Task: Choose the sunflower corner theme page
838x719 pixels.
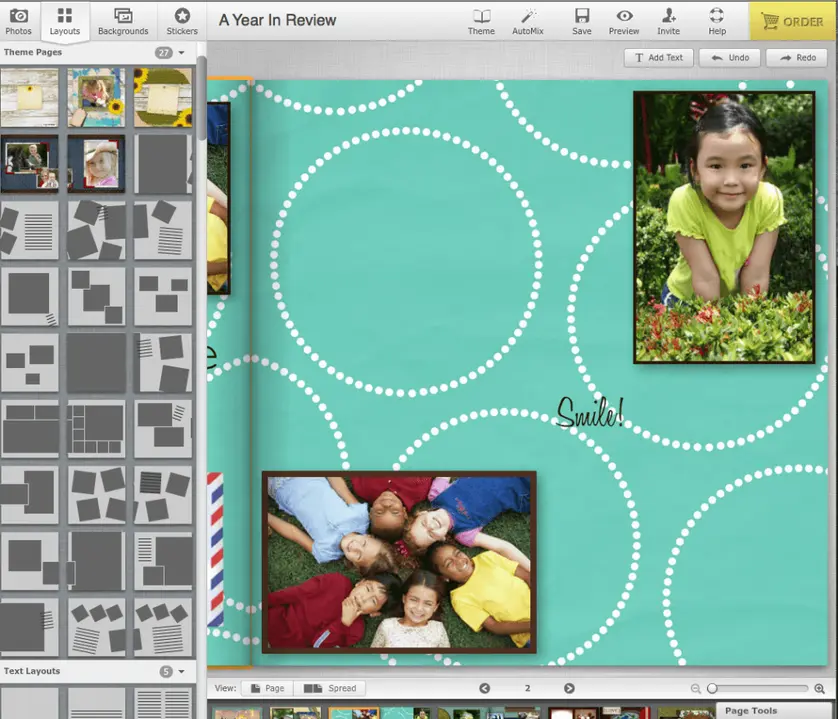Action: [x=162, y=97]
